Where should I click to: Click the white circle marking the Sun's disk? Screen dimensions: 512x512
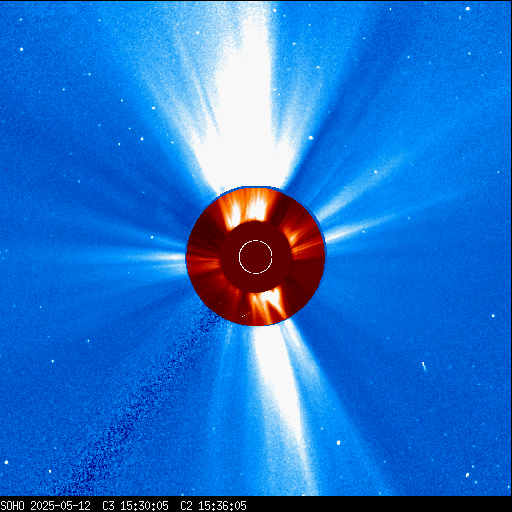256,257
